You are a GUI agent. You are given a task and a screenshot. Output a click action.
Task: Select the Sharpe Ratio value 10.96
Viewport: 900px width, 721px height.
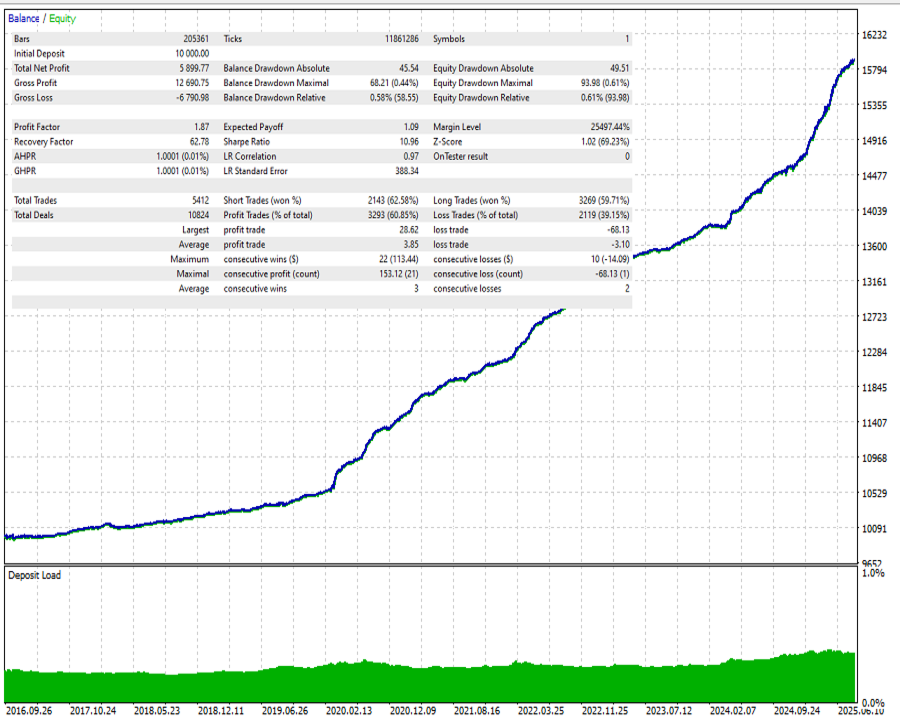click(x=409, y=142)
